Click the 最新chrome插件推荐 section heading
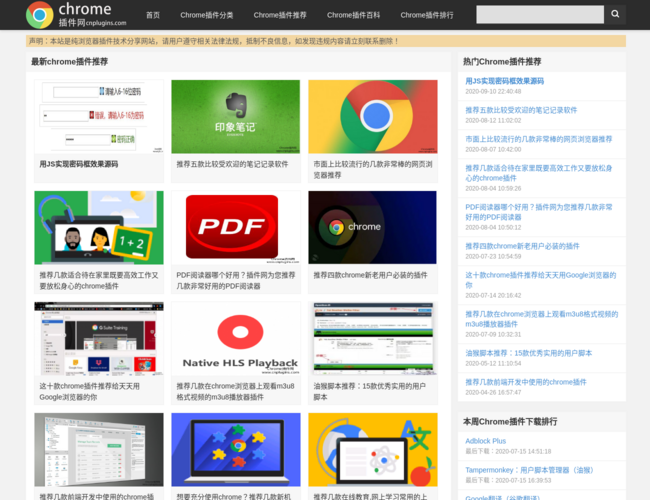This screenshot has height=500, width=650. point(69,62)
